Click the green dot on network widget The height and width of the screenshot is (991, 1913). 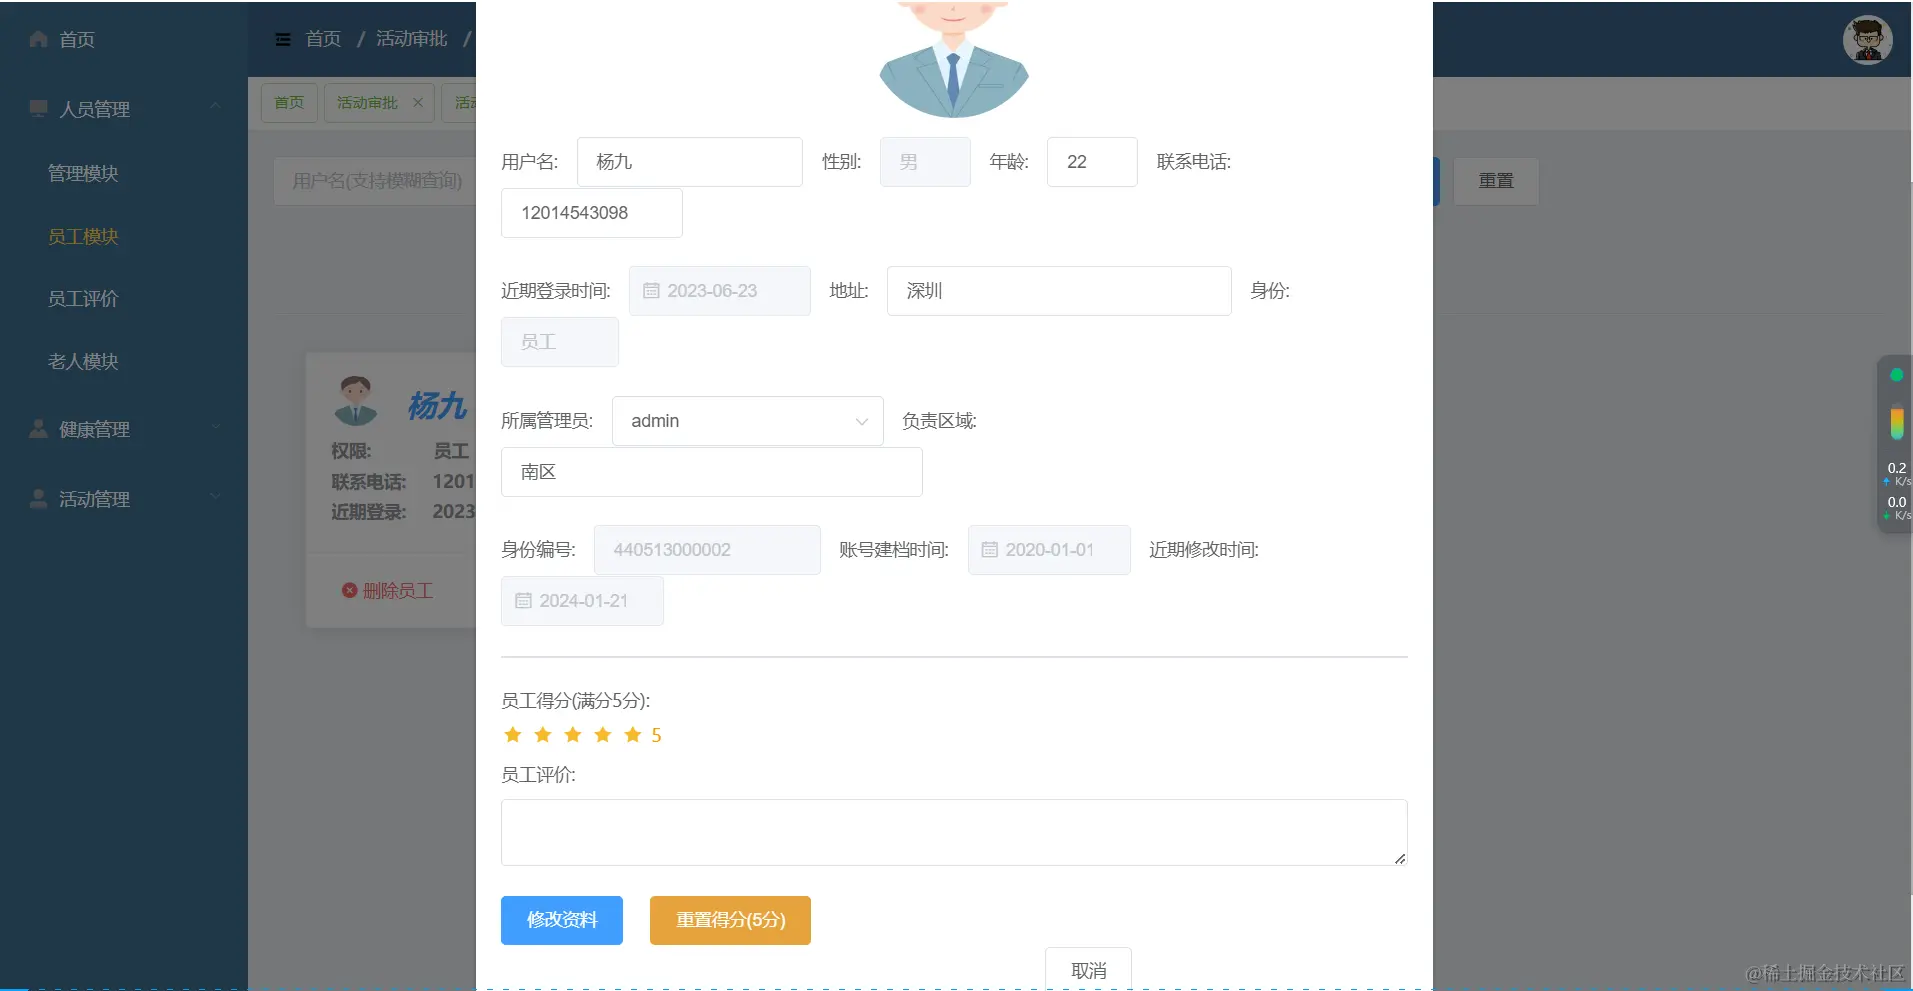point(1896,375)
